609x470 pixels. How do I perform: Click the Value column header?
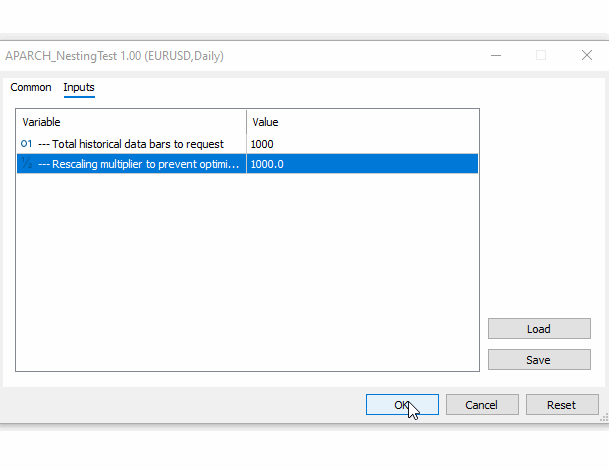(362, 122)
